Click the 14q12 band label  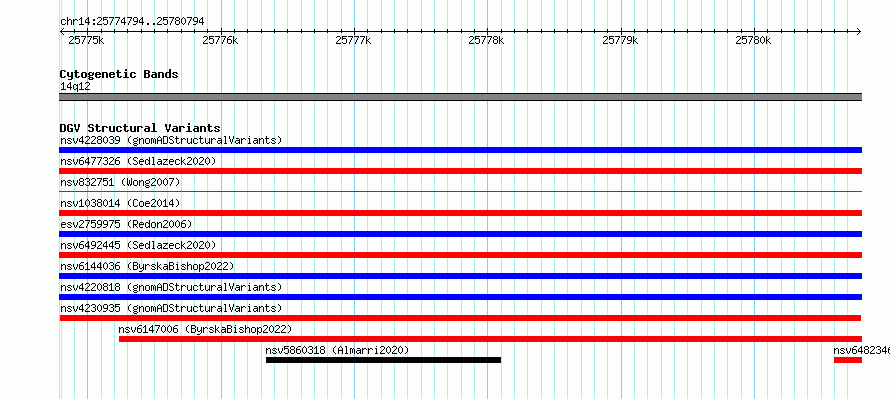tap(75, 86)
